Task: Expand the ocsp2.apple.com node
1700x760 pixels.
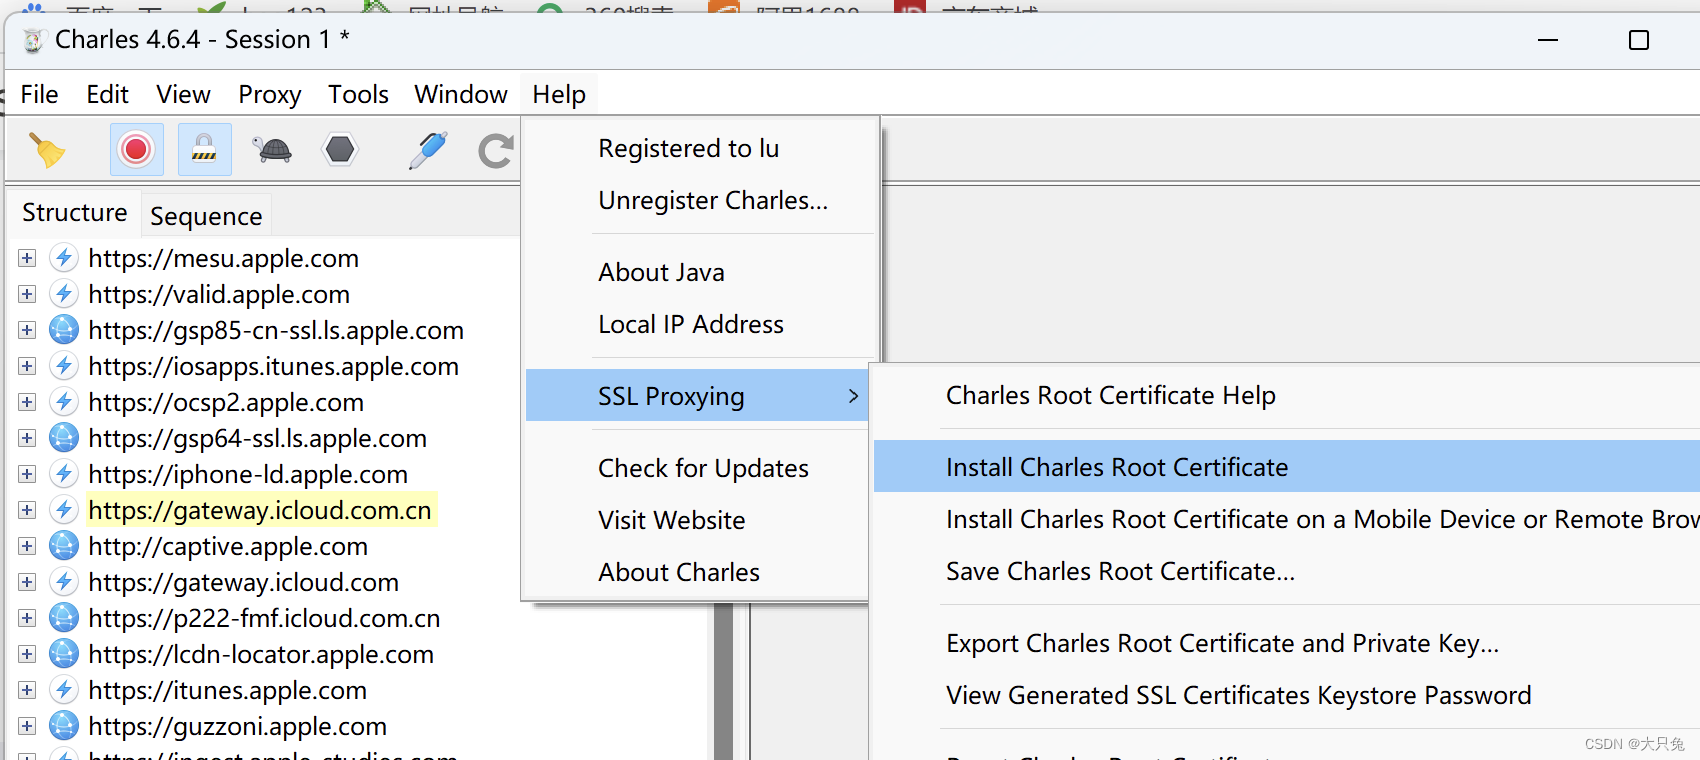Action: [x=27, y=402]
